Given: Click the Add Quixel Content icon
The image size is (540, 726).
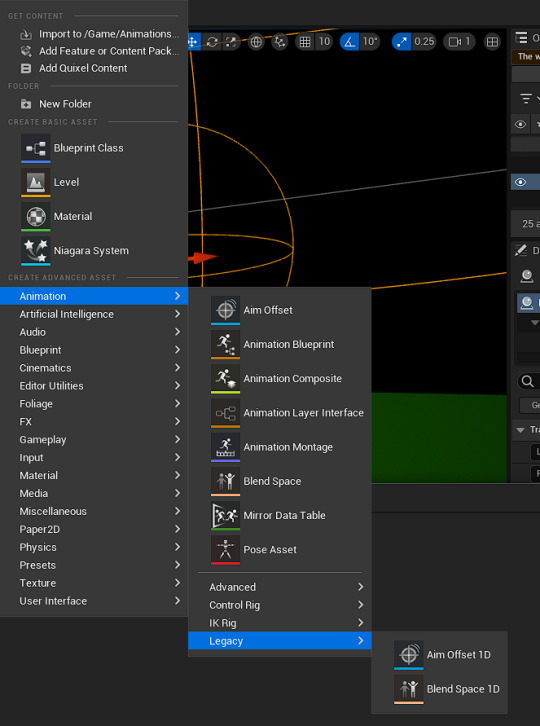Looking at the screenshot, I should tap(26, 69).
